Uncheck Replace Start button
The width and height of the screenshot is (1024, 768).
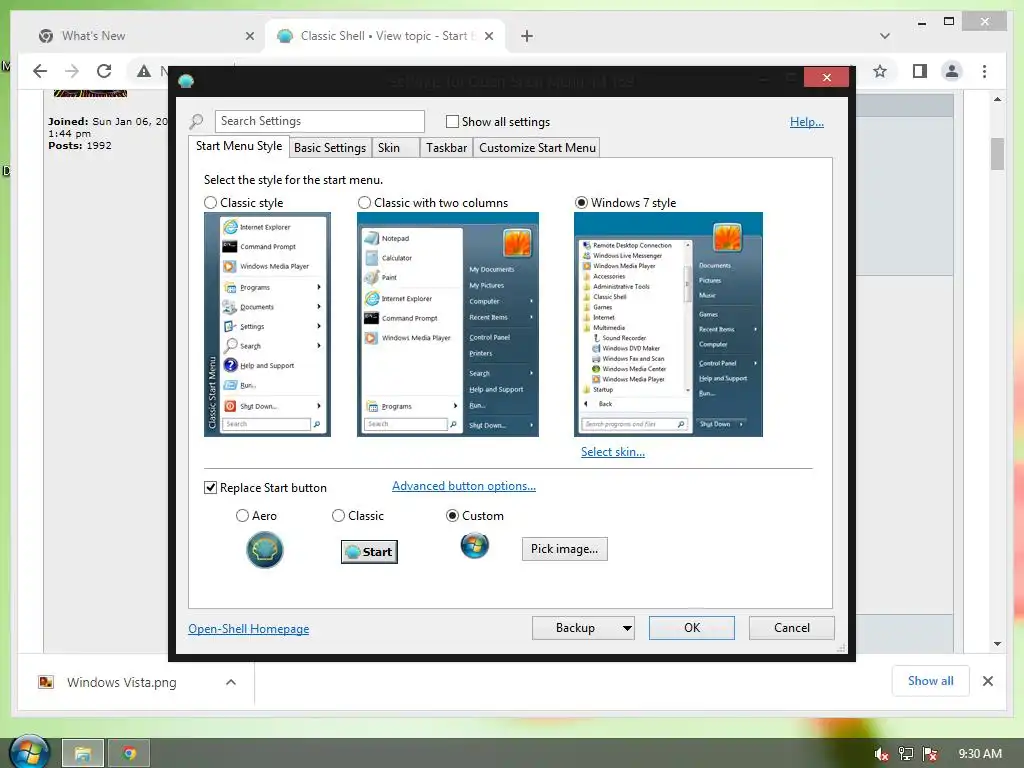tap(210, 488)
